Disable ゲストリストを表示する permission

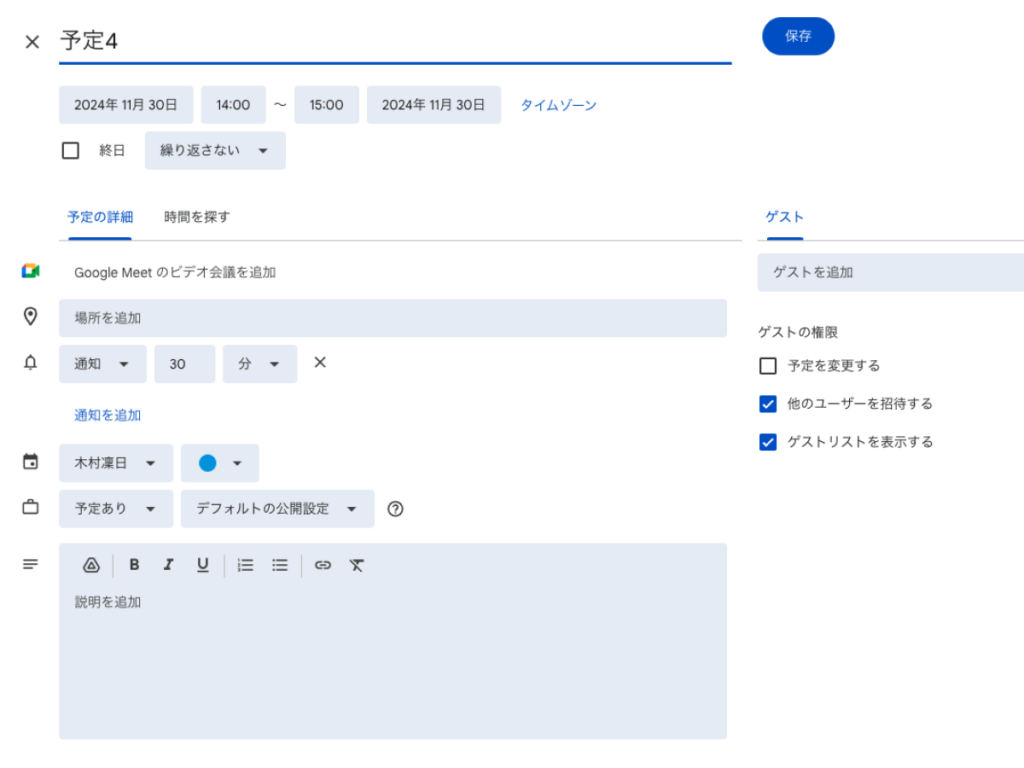(767, 441)
